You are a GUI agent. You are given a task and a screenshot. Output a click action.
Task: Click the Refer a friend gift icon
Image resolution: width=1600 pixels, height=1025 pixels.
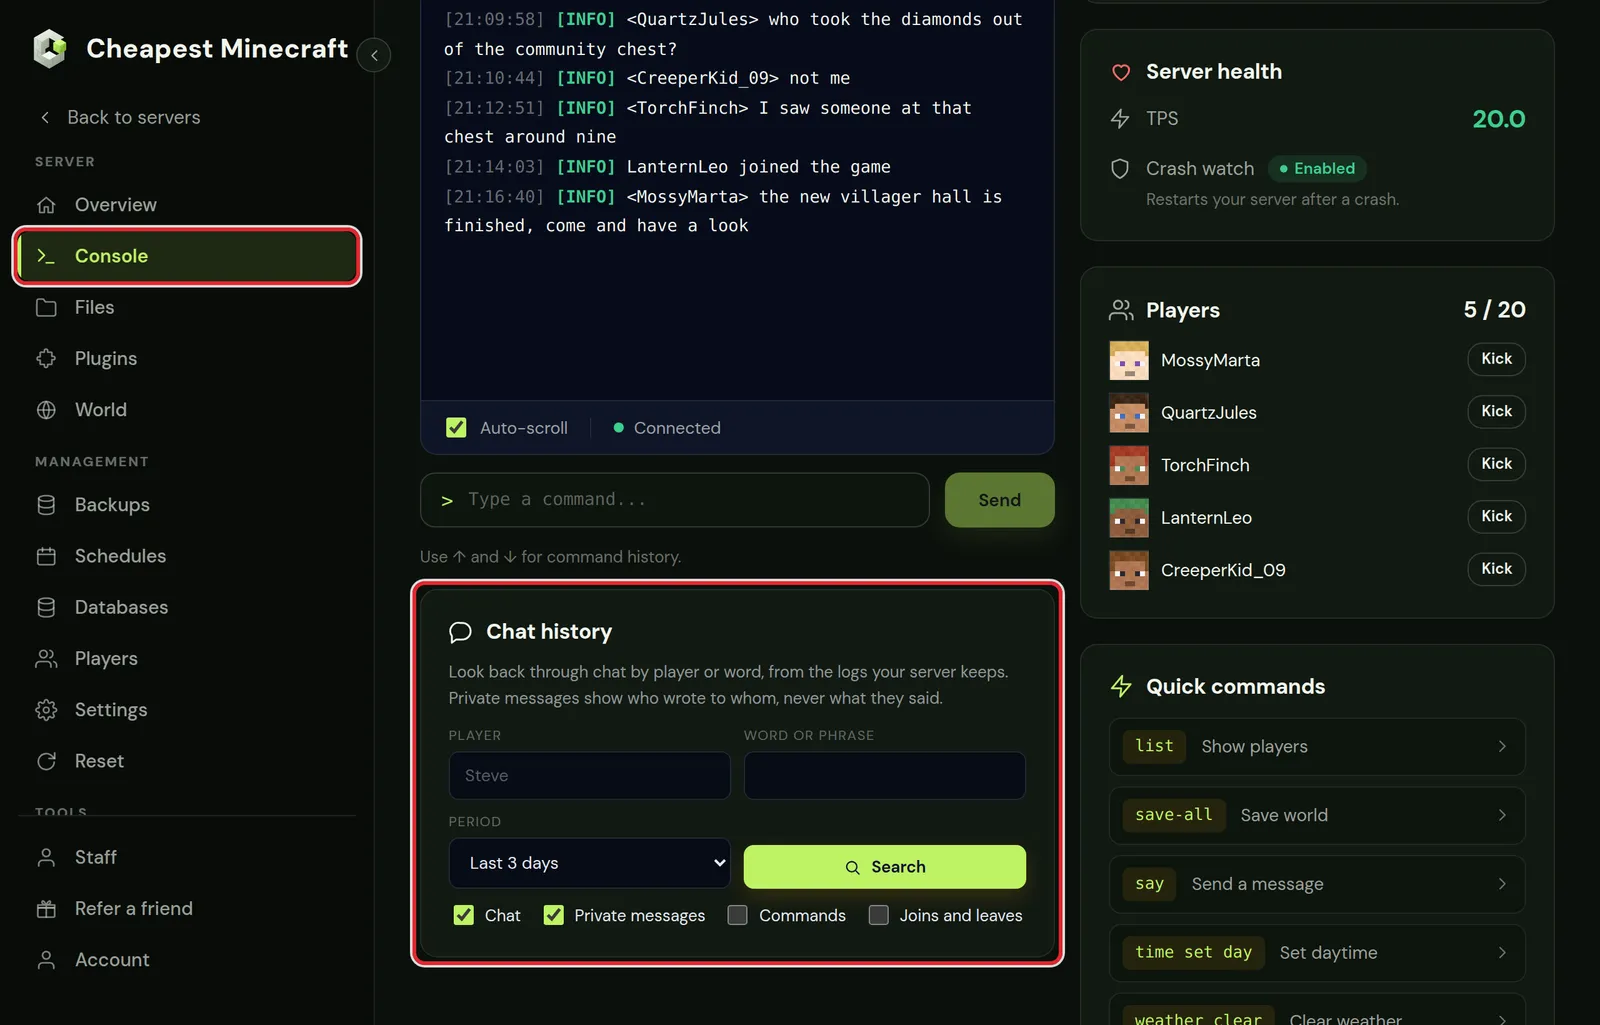pyautogui.click(x=46, y=909)
